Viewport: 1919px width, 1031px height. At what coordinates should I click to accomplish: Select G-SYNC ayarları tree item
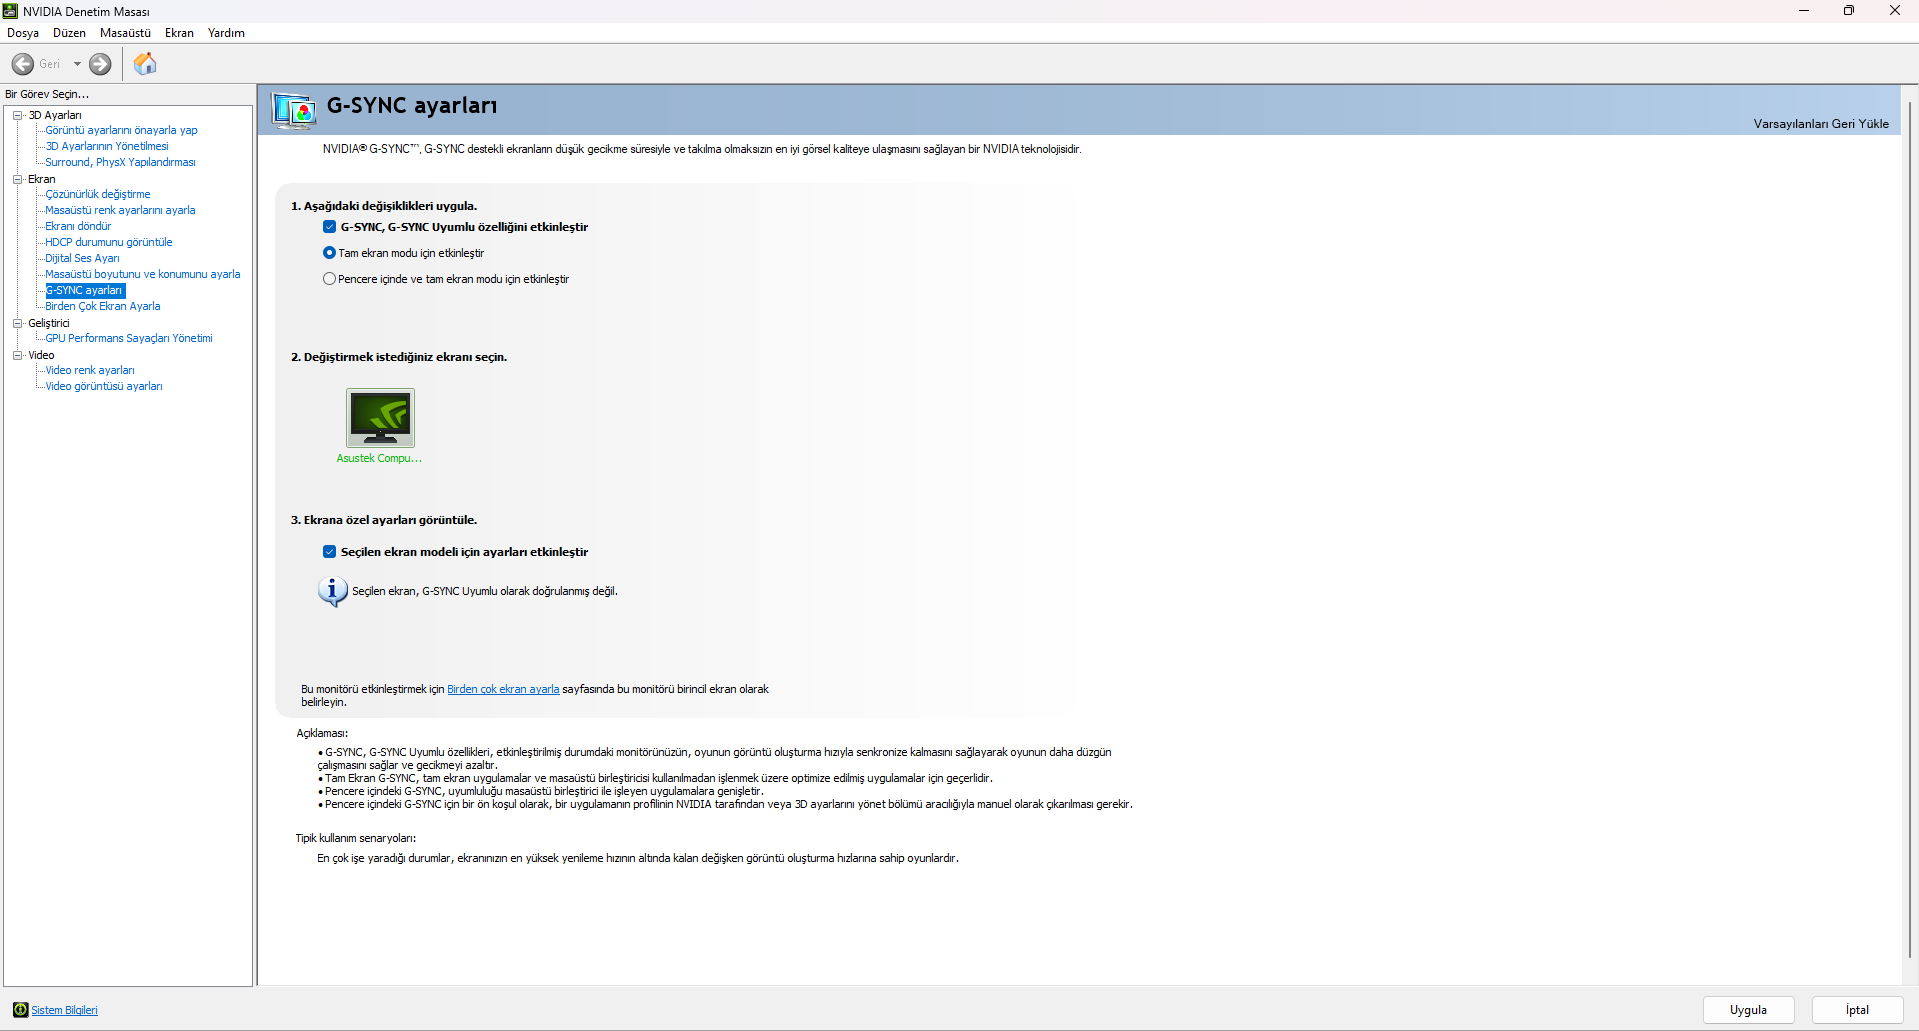click(85, 290)
